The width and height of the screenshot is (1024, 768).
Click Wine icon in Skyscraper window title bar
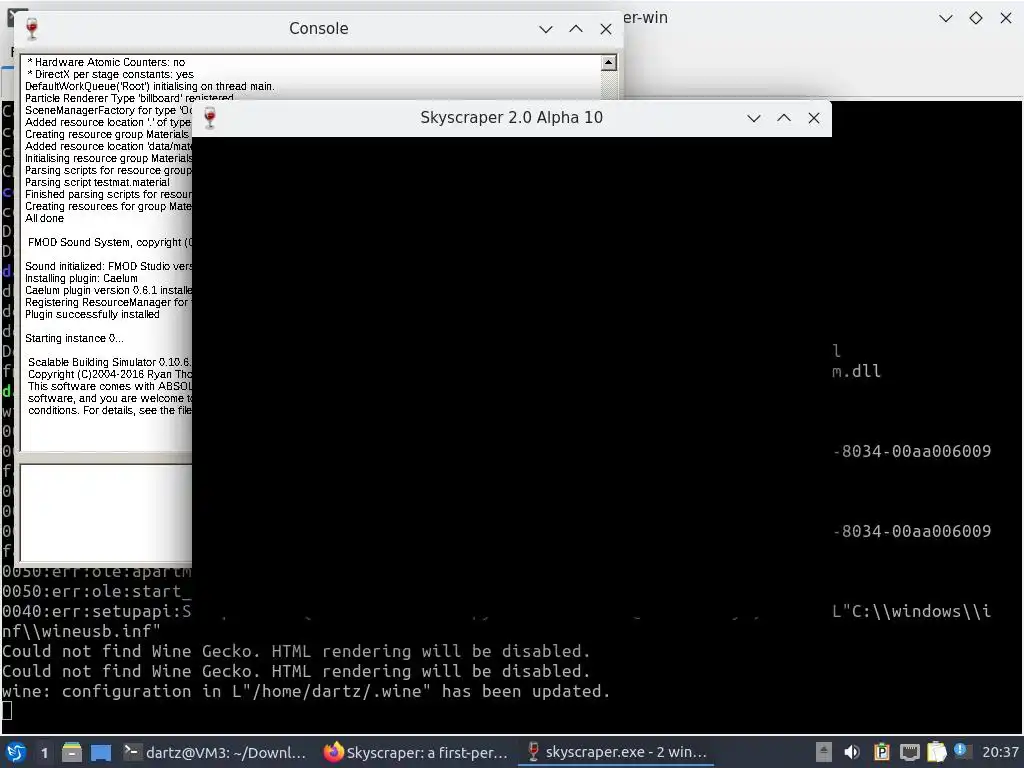click(x=210, y=118)
